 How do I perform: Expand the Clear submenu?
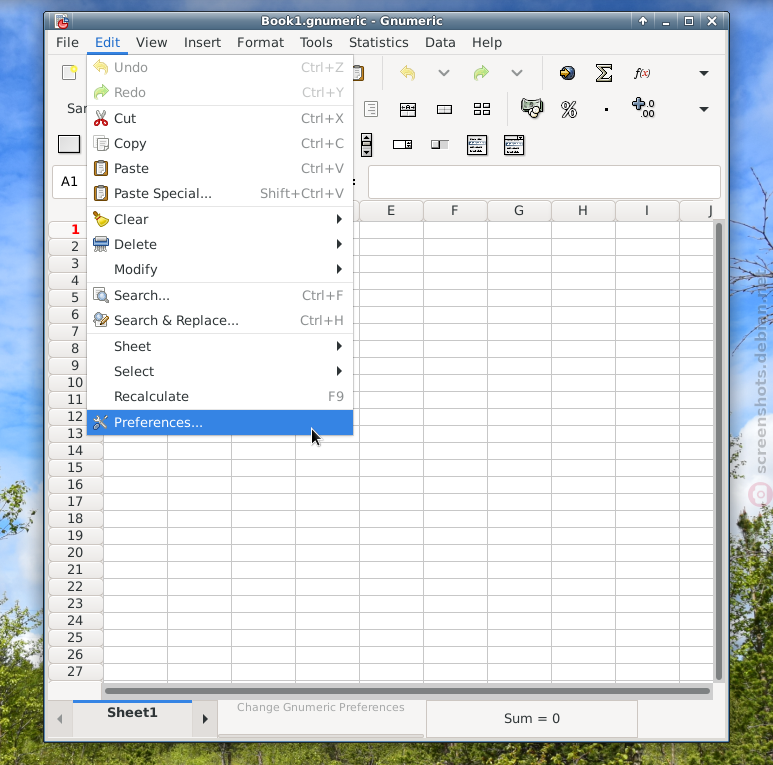tap(220, 219)
